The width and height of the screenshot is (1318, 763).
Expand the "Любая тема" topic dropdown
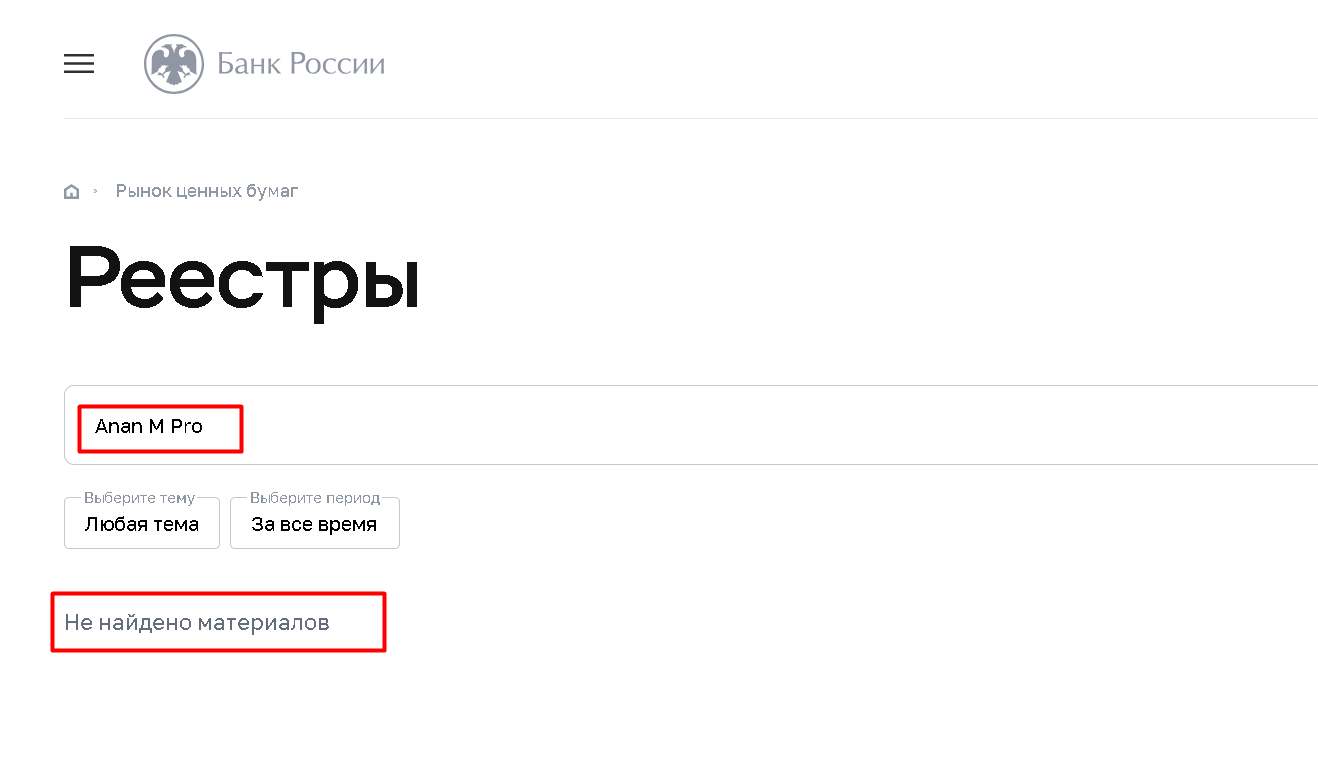pyautogui.click(x=142, y=524)
